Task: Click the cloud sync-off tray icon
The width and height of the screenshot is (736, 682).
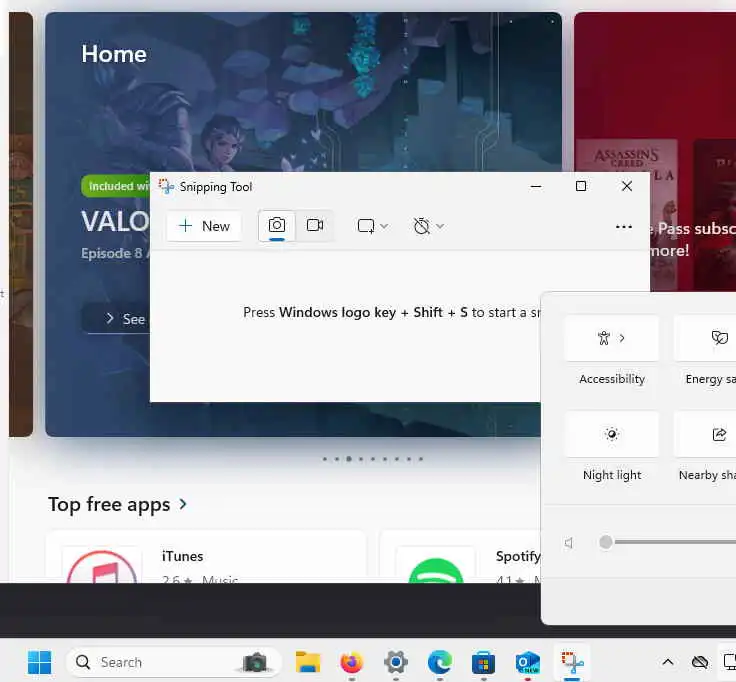Action: (700, 662)
